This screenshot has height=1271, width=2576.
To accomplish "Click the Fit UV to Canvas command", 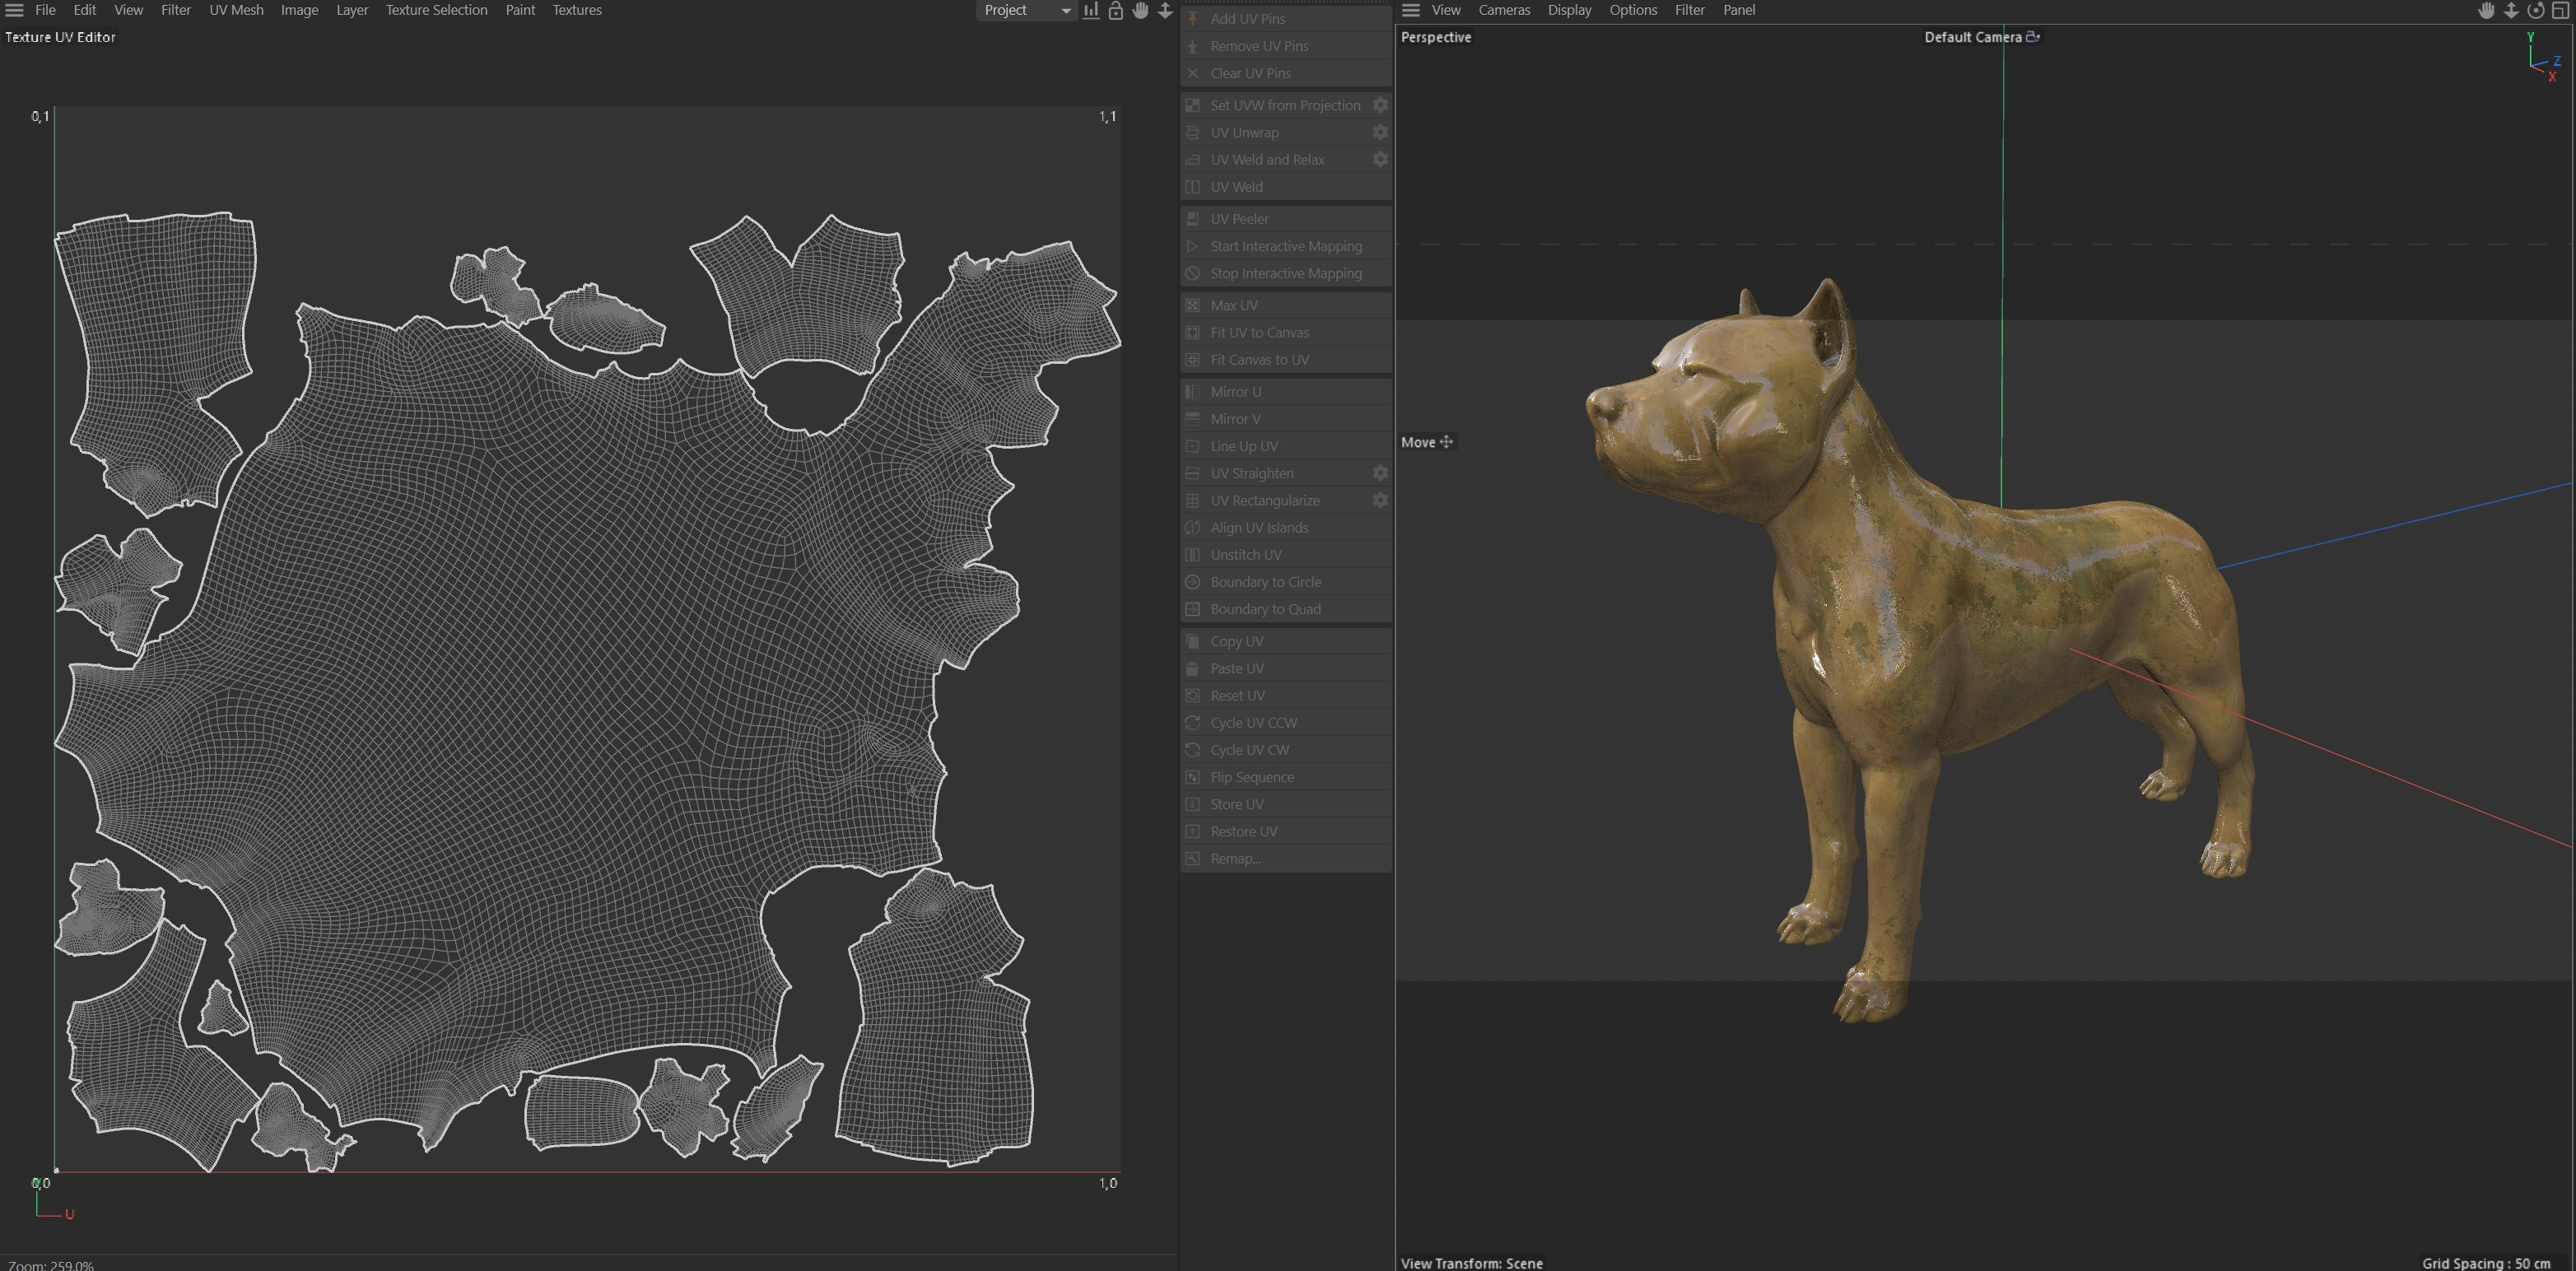I will click(x=1259, y=332).
